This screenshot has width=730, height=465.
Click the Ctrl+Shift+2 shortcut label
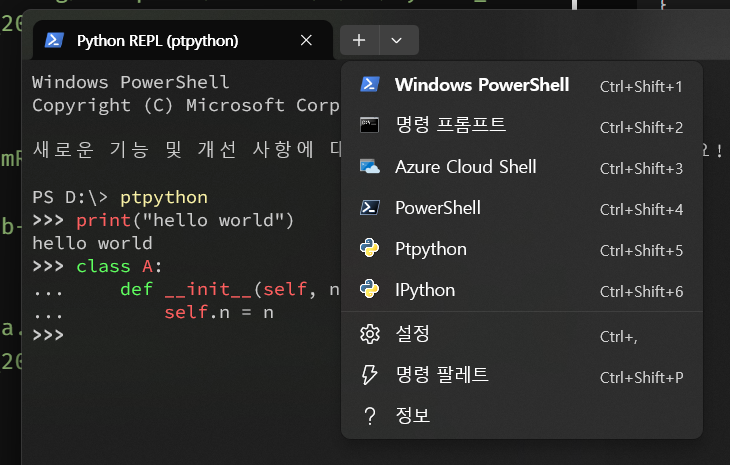641,128
